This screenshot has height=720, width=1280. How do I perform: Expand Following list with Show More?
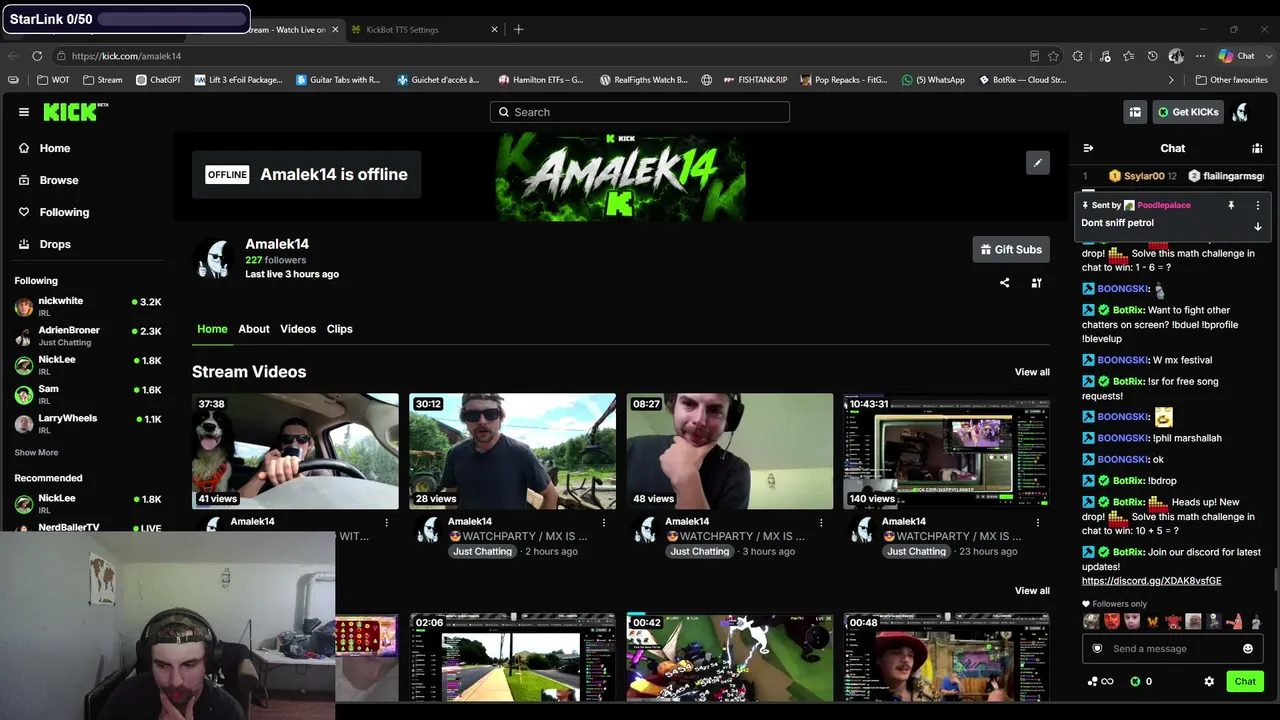click(36, 452)
